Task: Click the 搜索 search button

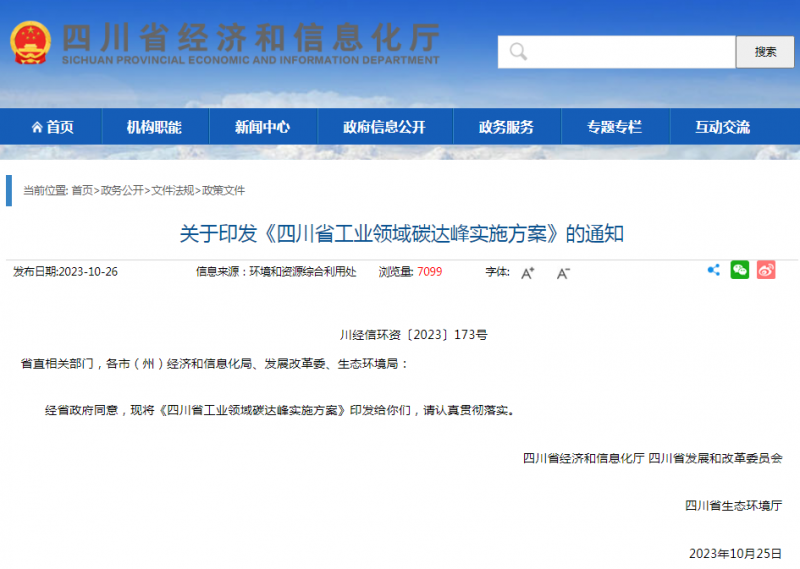Action: [x=765, y=52]
